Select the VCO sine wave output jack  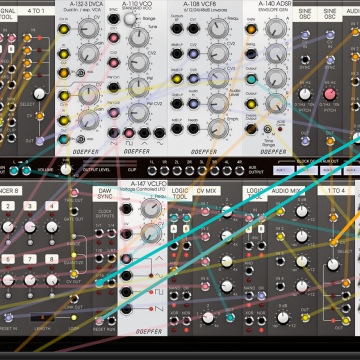coord(160,133)
